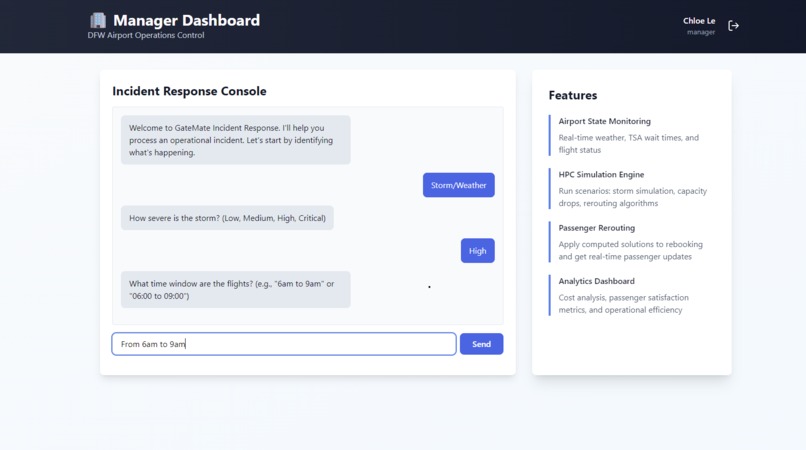Click the Storm/Weather reply bubble
This screenshot has height=450, width=806.
[459, 185]
